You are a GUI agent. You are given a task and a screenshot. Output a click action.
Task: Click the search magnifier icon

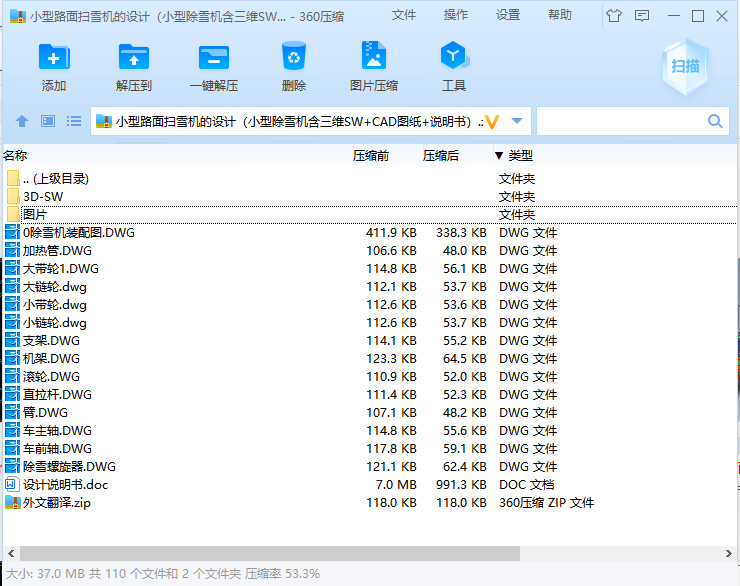click(715, 121)
